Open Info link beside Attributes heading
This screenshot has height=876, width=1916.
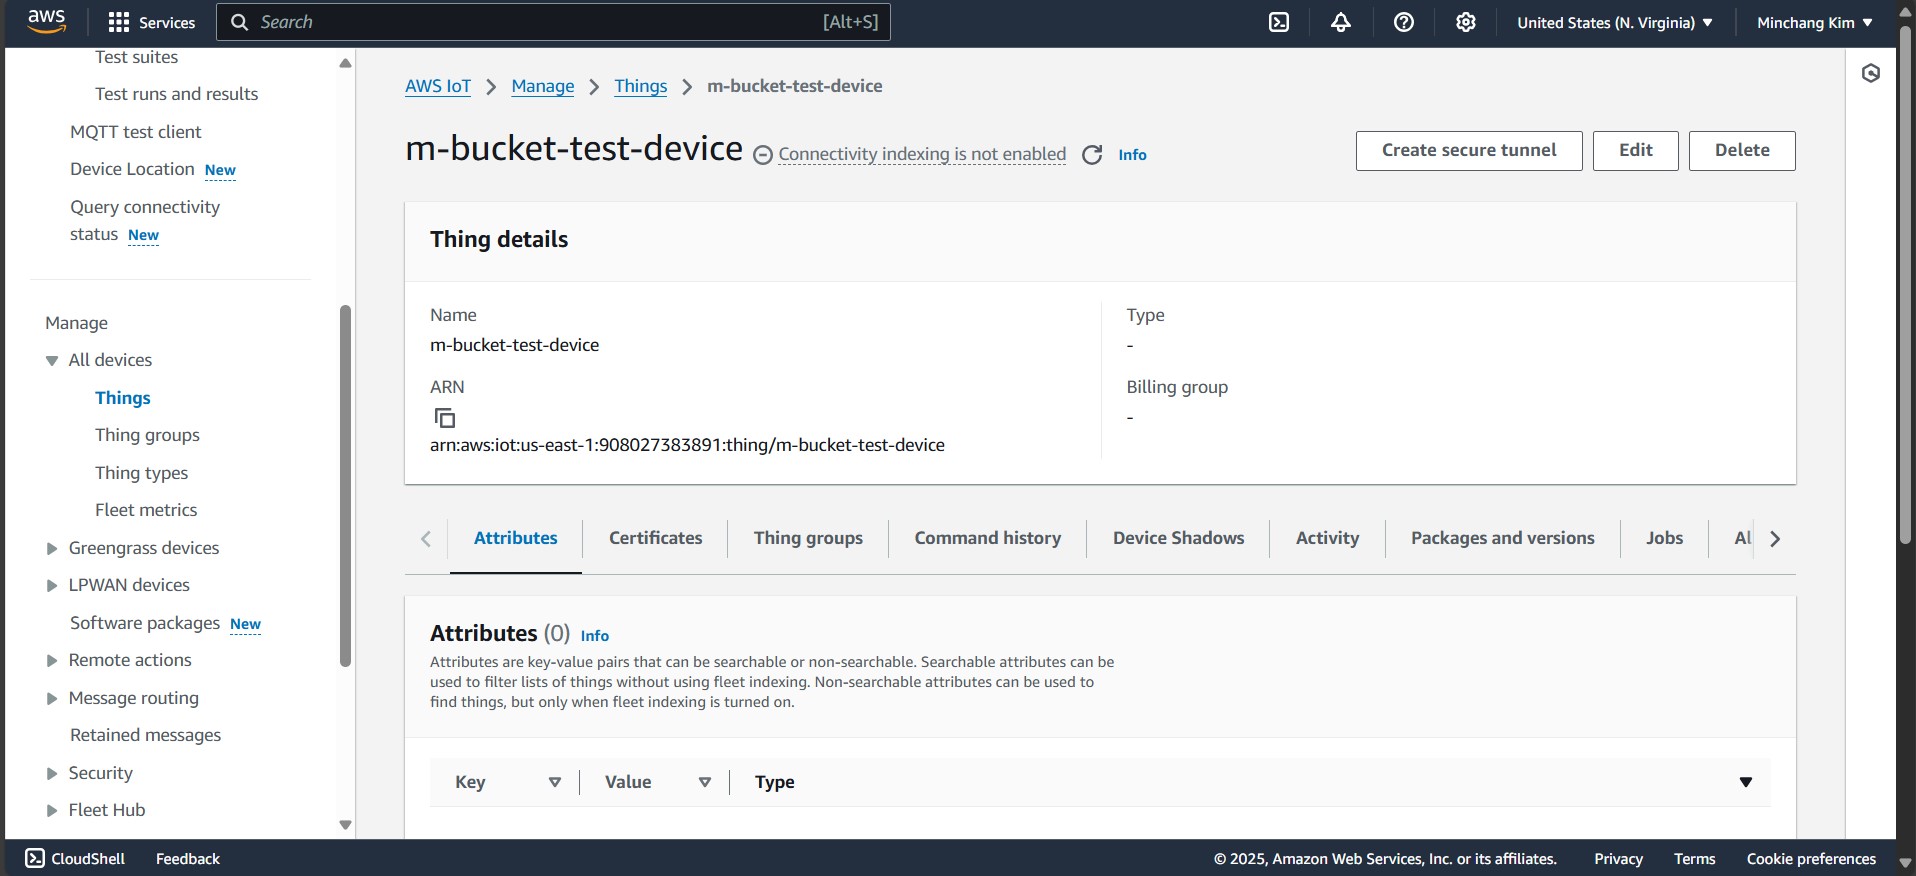point(595,636)
